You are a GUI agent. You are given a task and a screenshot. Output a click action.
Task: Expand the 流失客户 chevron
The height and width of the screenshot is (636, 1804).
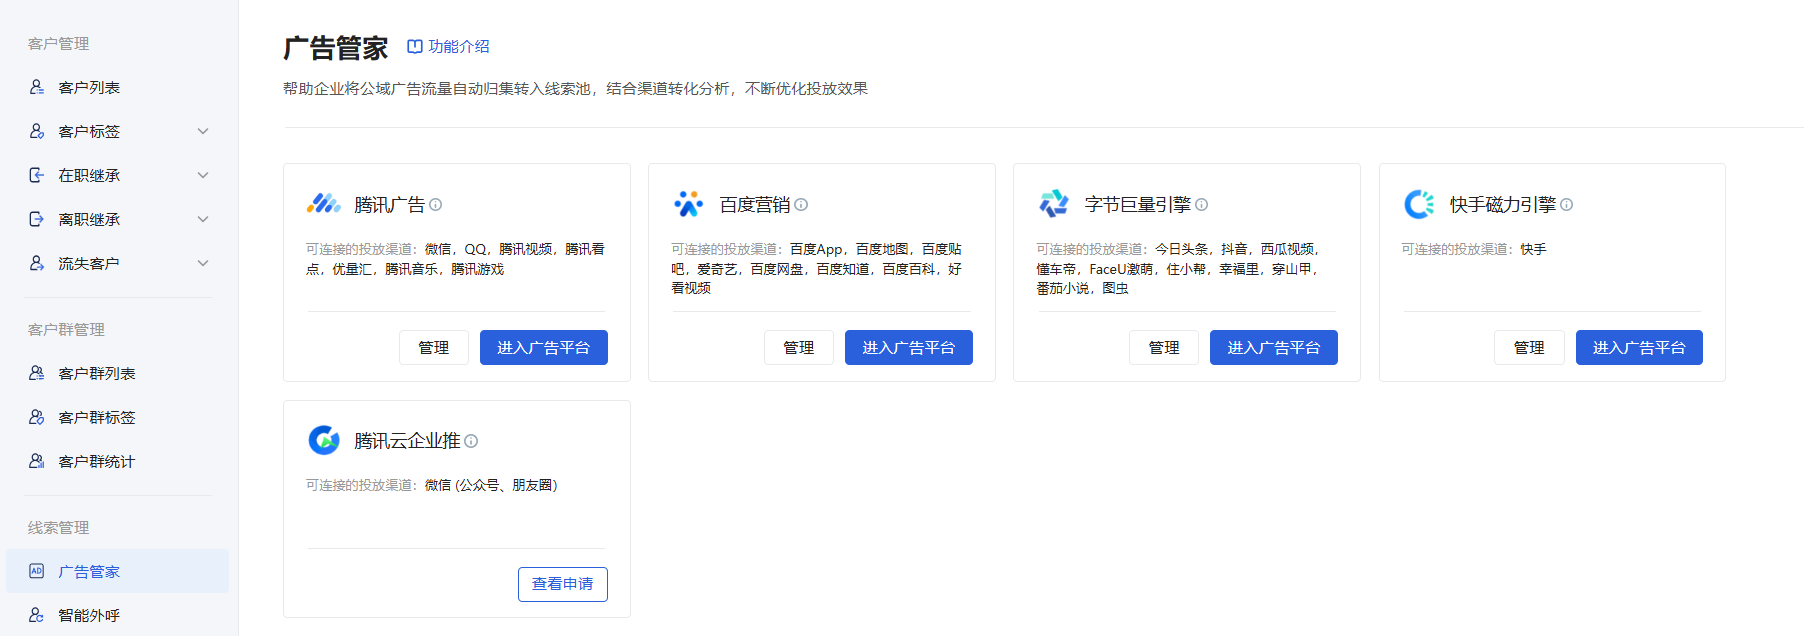[203, 263]
